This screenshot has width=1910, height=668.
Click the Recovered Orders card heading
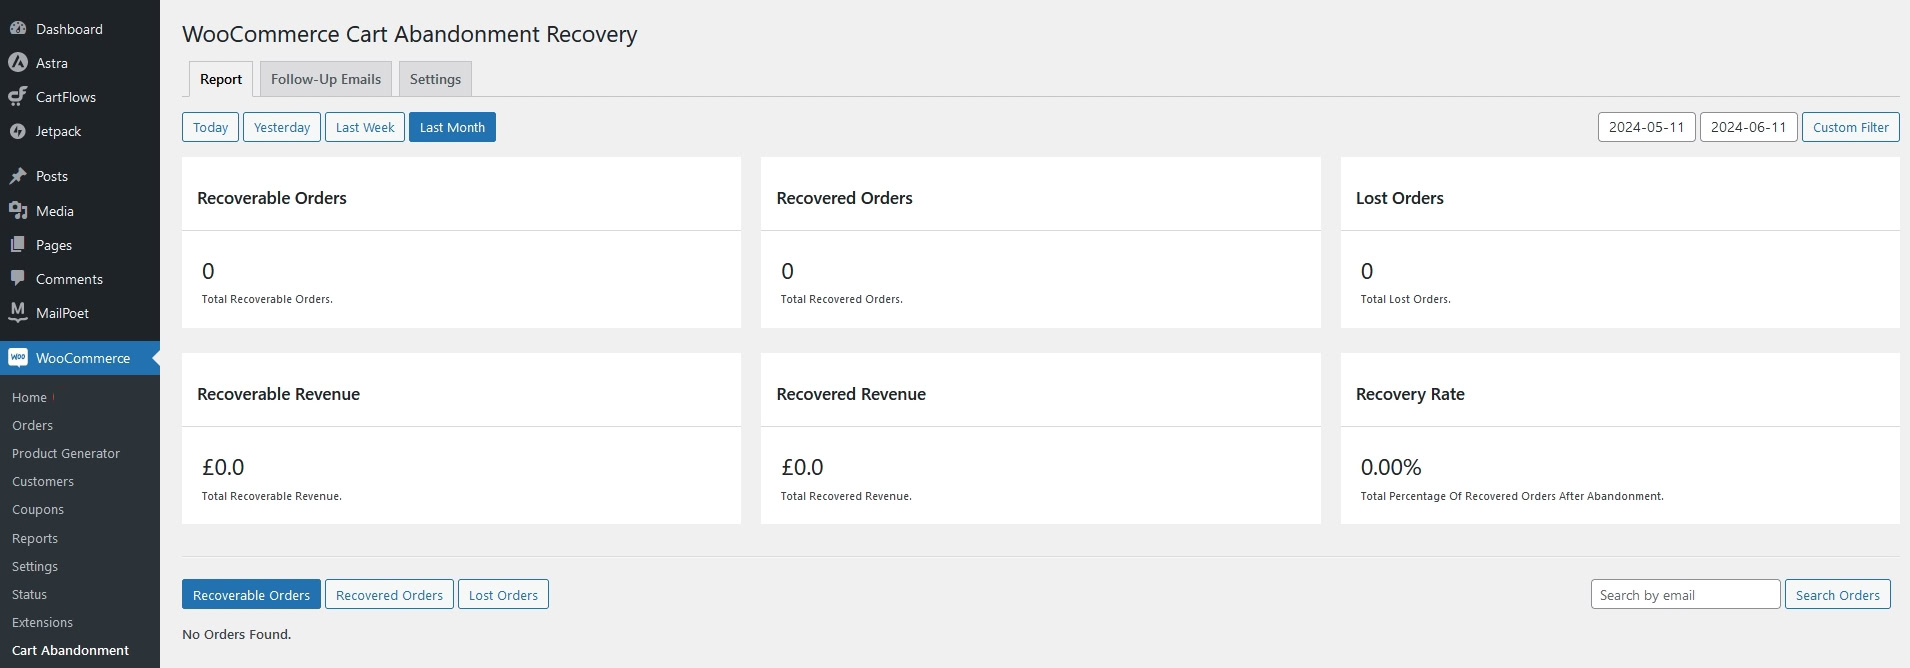coord(844,198)
